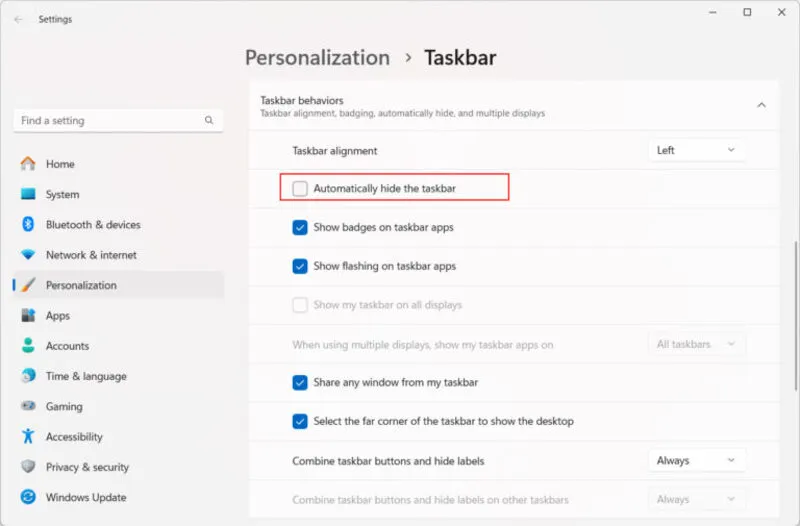
Task: Click the Find a setting search box
Action: tap(110, 120)
